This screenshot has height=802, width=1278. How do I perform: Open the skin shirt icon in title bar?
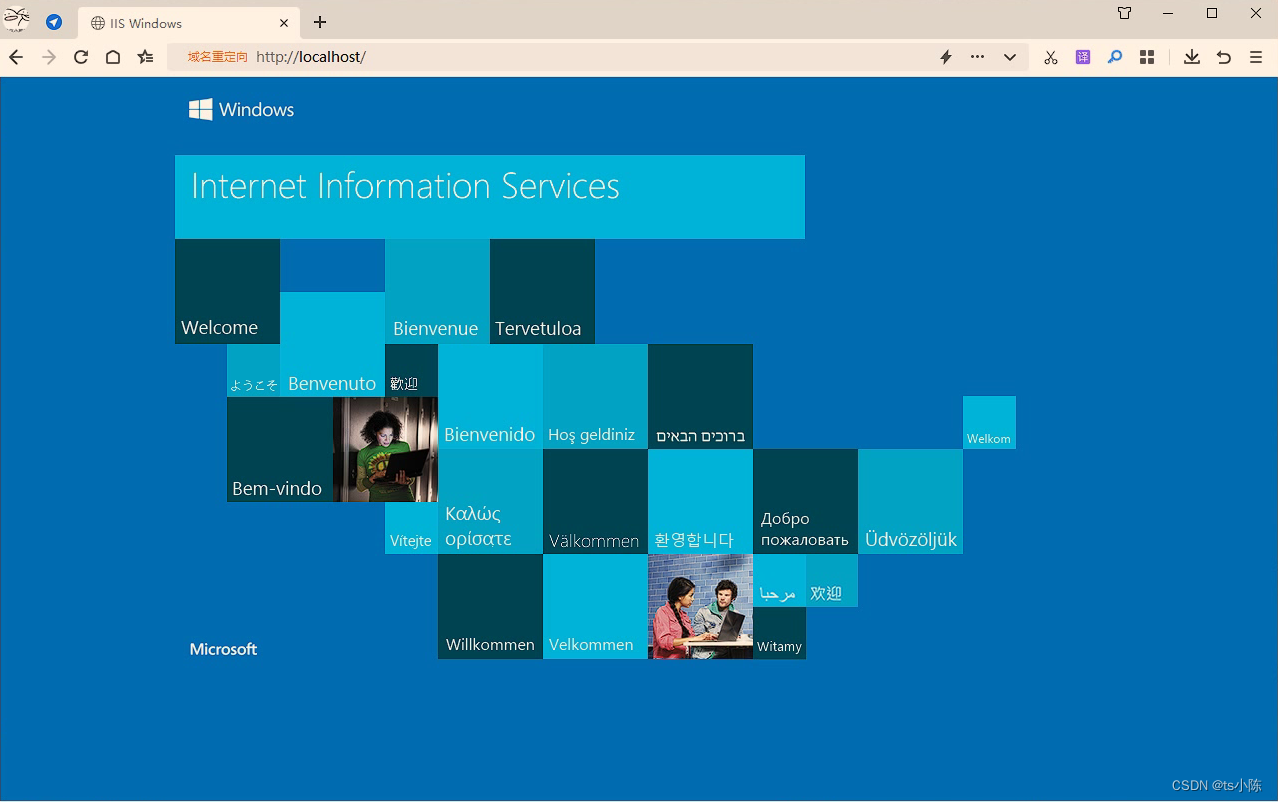click(x=1125, y=13)
